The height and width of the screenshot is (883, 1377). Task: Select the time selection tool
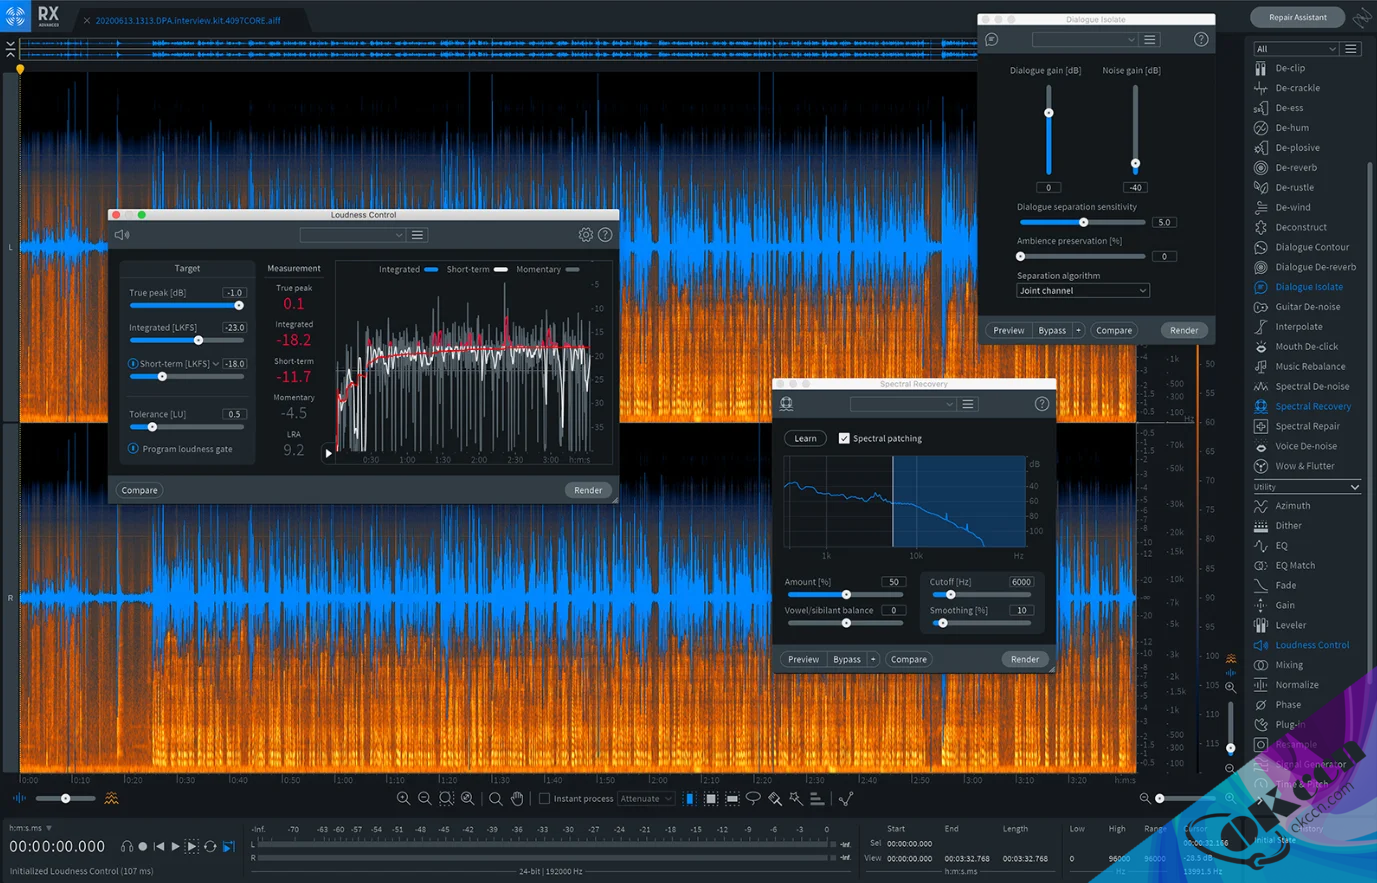point(690,799)
